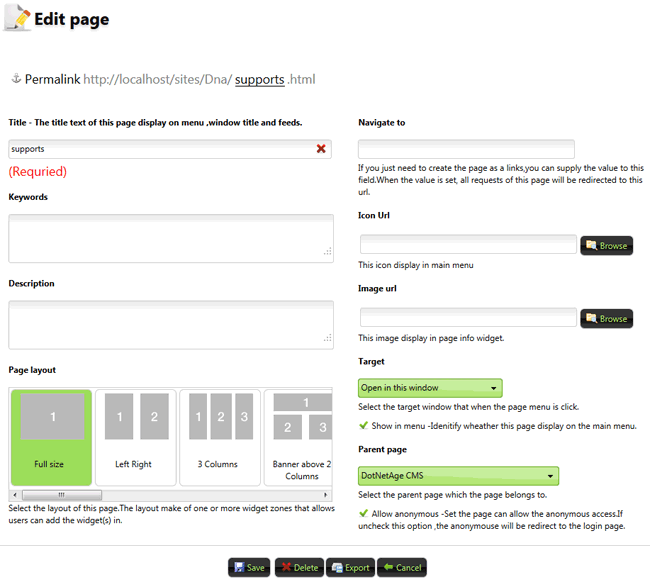This screenshot has height=582, width=650.
Task: Focus the Title input containing 'supports'
Action: click(x=170, y=149)
